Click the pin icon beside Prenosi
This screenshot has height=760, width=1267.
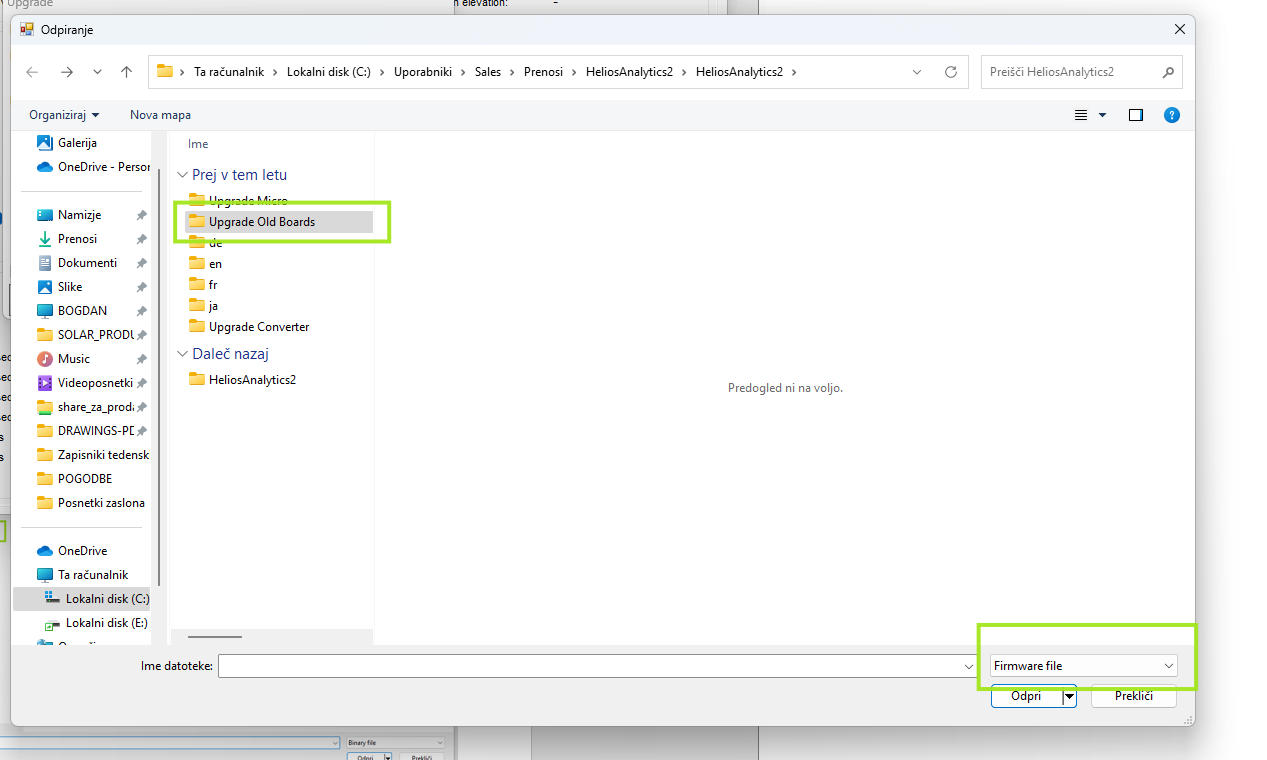pos(141,239)
